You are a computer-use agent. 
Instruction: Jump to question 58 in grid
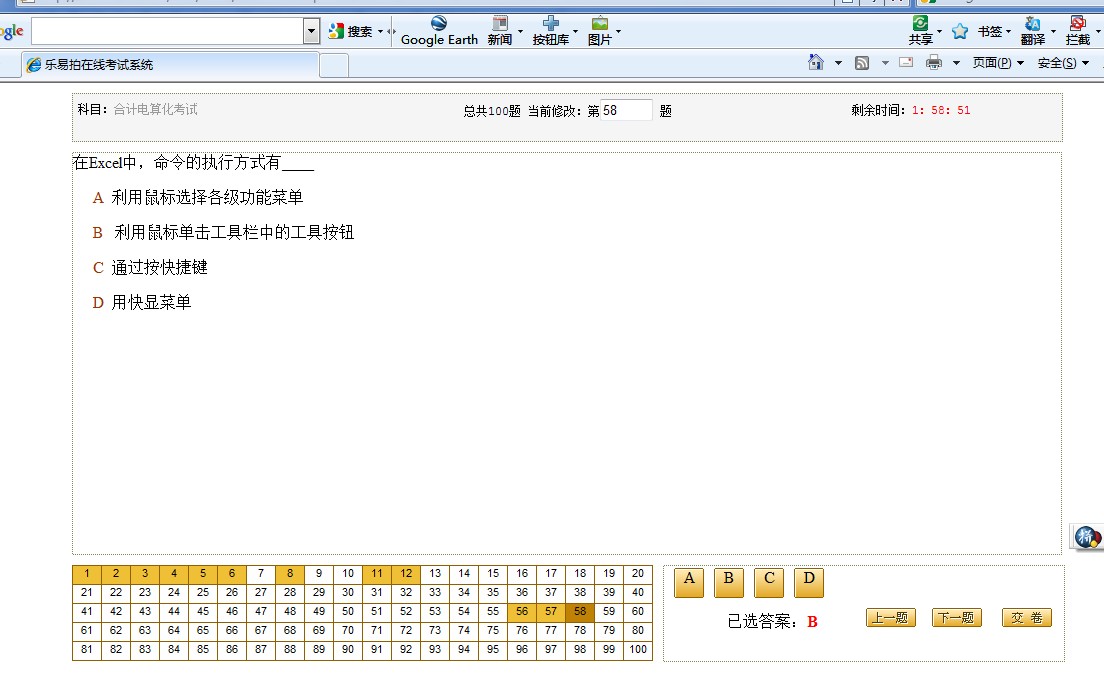580,612
